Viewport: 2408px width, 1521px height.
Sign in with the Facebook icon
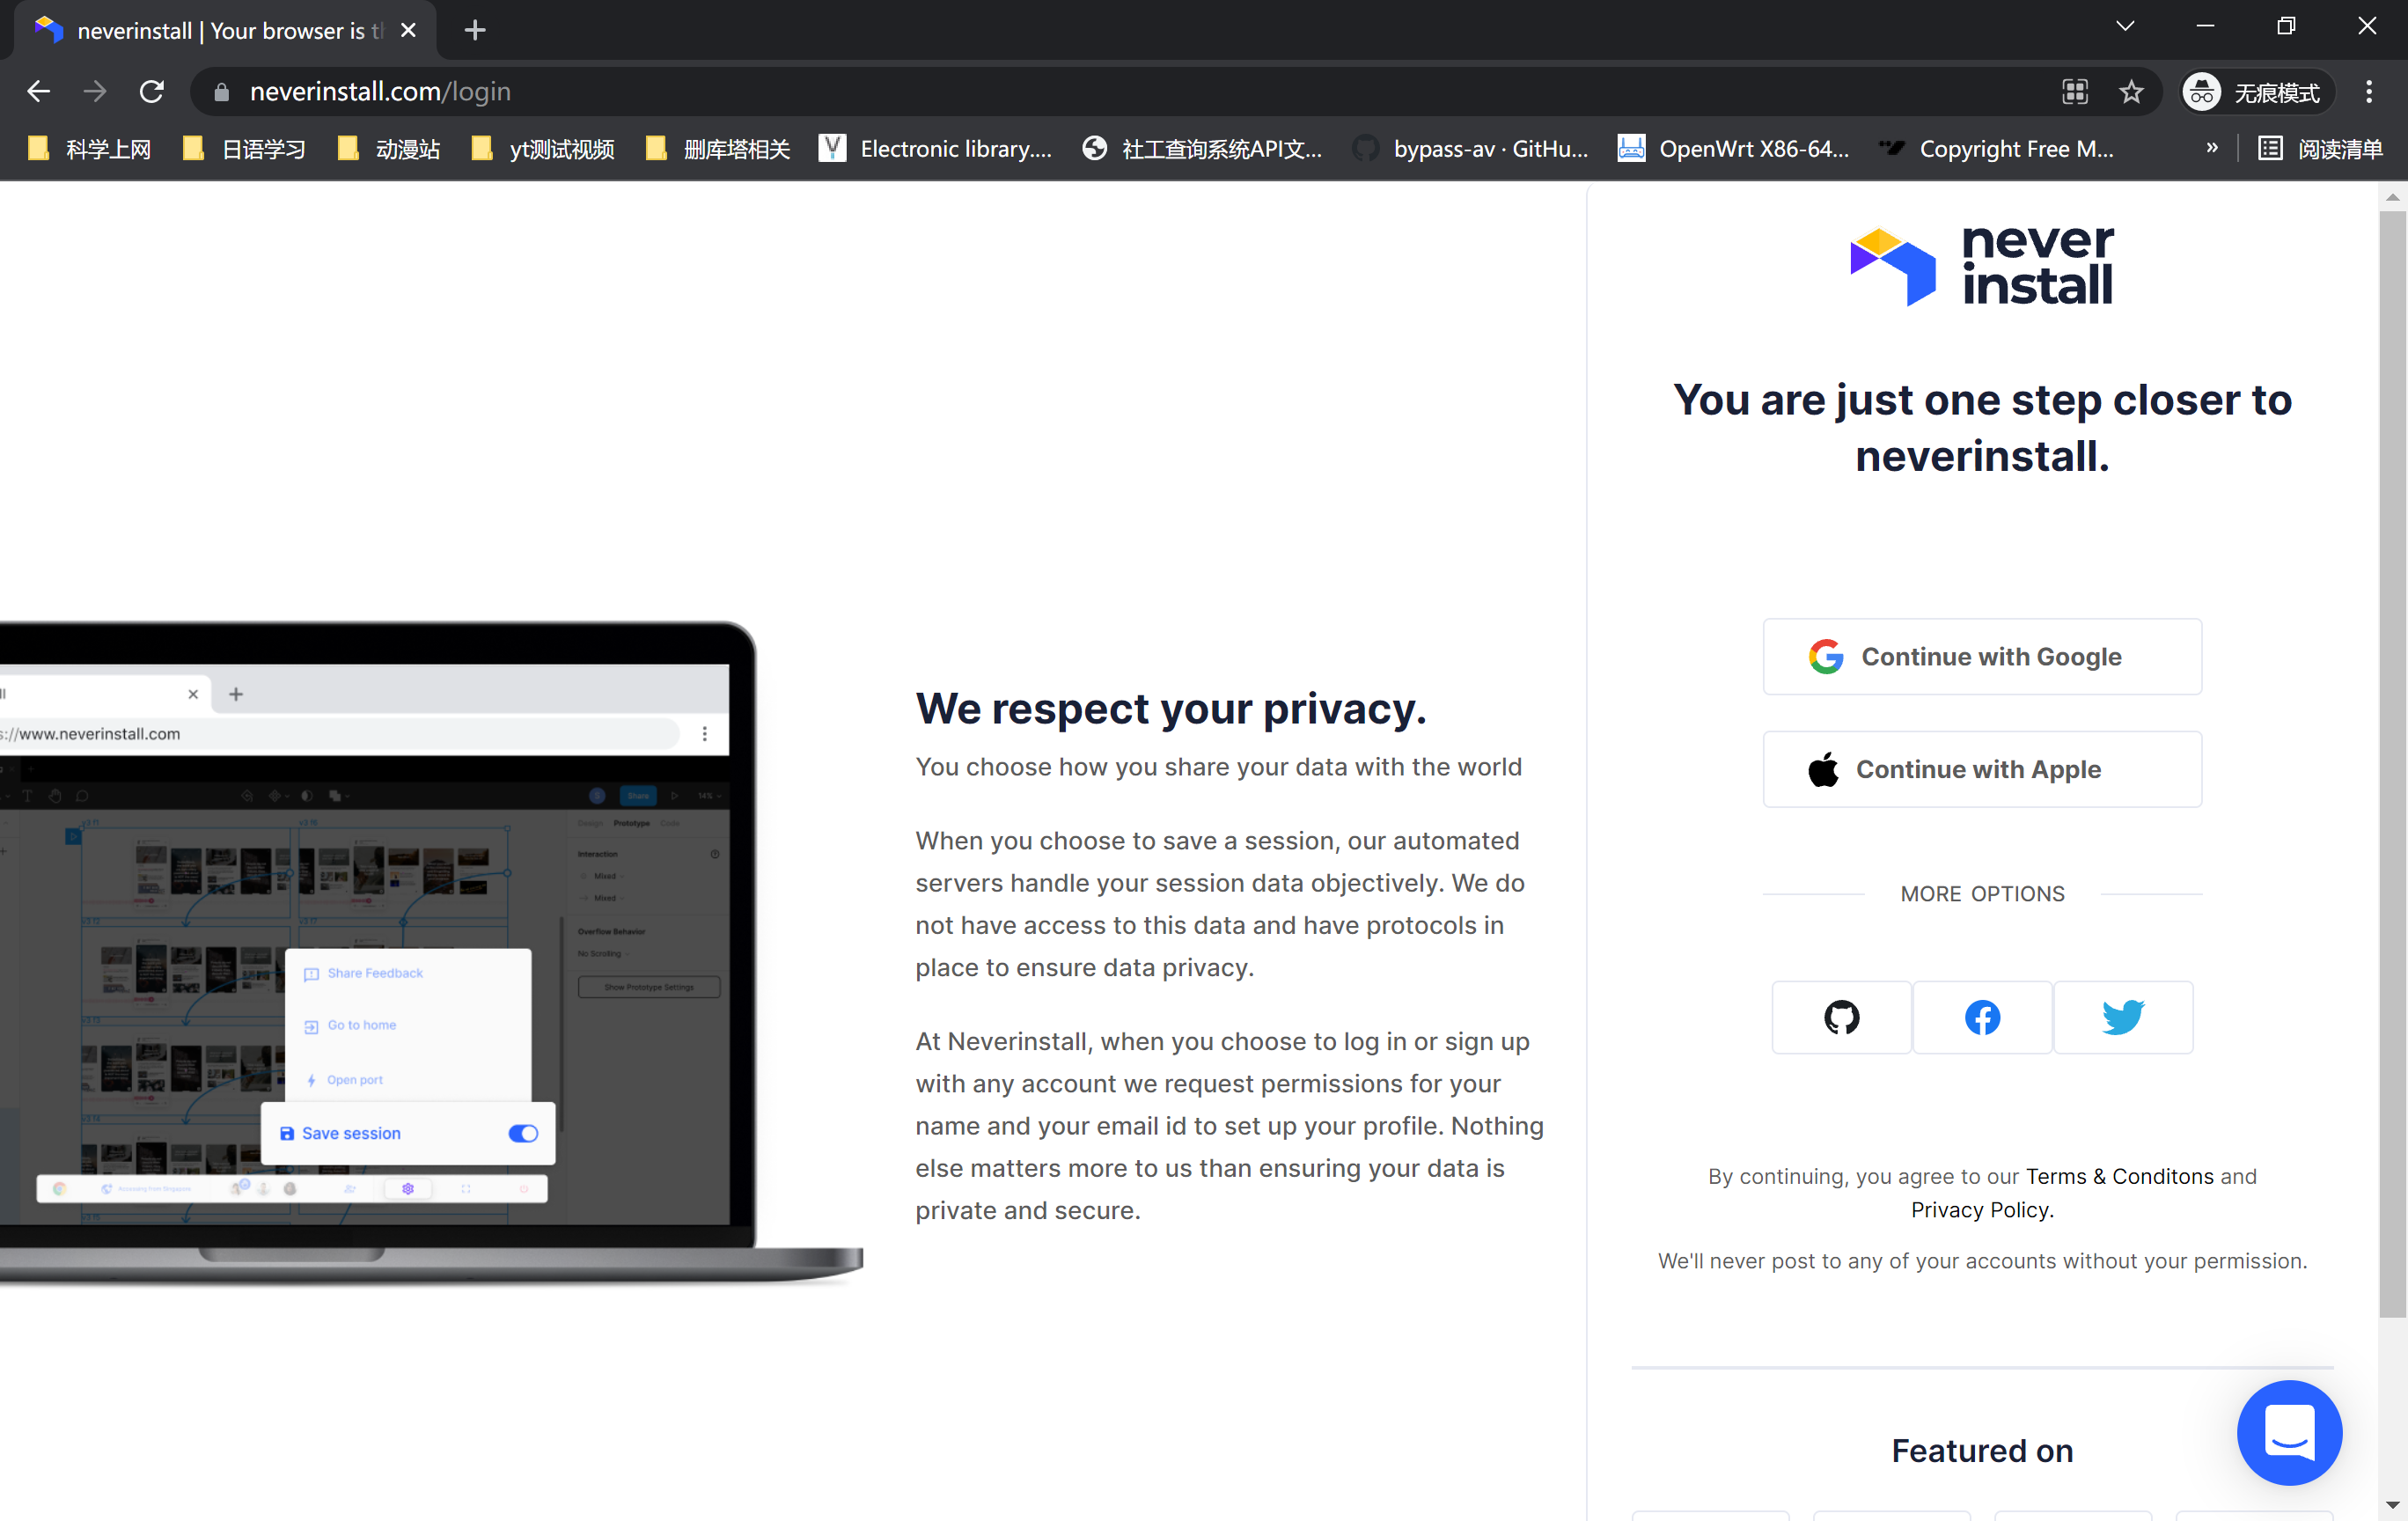1982,1017
